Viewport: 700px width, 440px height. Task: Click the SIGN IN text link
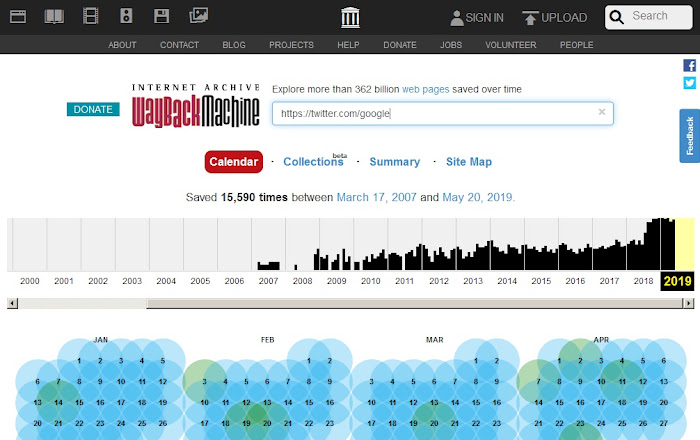[484, 18]
